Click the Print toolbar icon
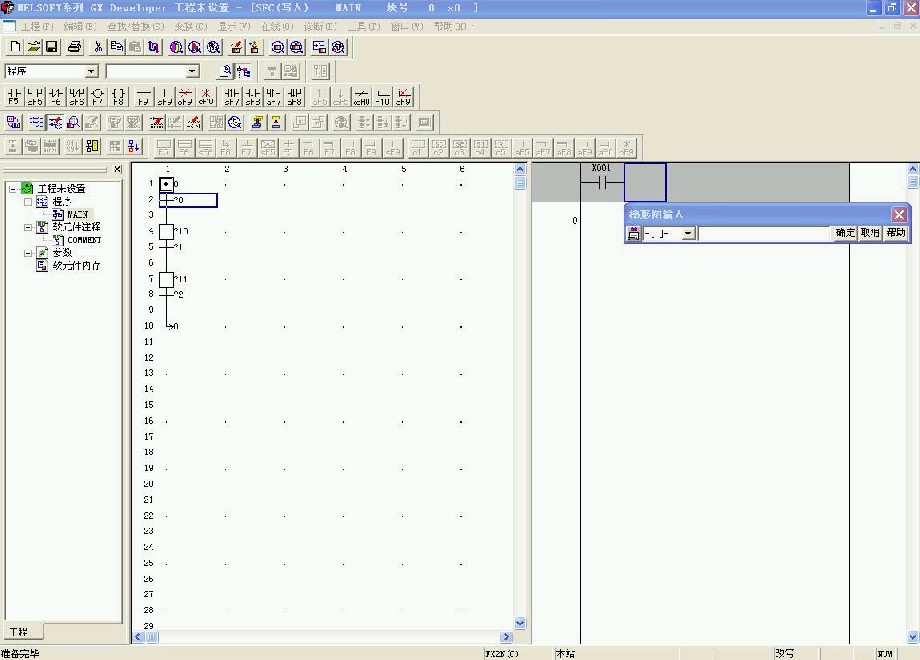The height and width of the screenshot is (660, 920). coord(74,47)
